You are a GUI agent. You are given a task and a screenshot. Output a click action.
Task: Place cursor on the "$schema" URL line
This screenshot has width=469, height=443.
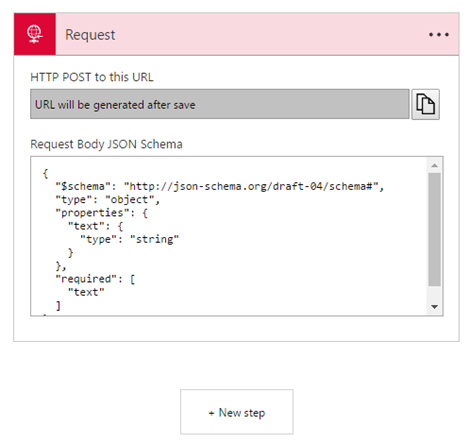[220, 186]
